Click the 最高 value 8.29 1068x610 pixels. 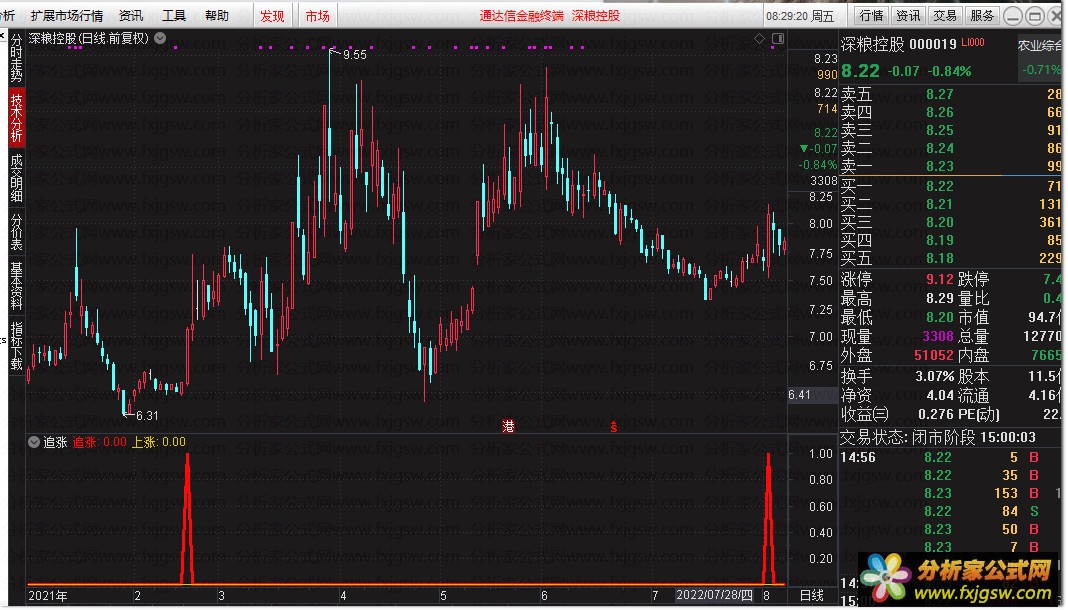[x=939, y=298]
